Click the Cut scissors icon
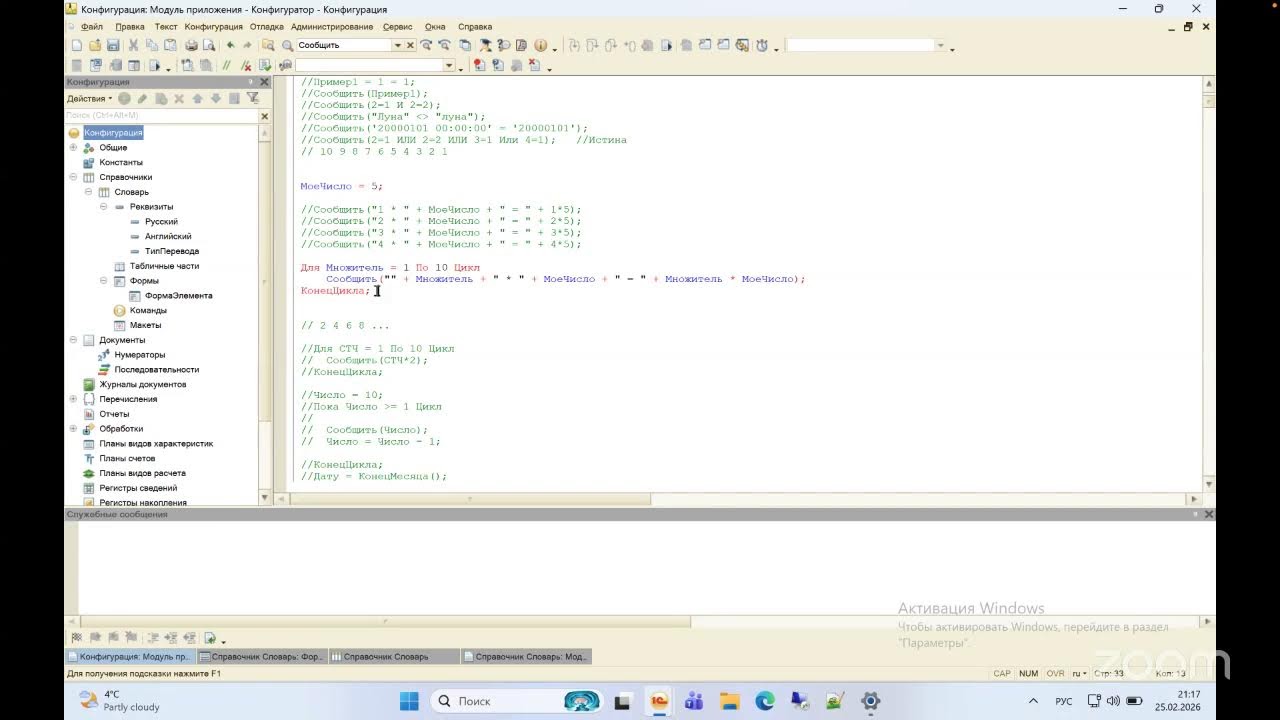The height and width of the screenshot is (720, 1280). click(x=134, y=45)
